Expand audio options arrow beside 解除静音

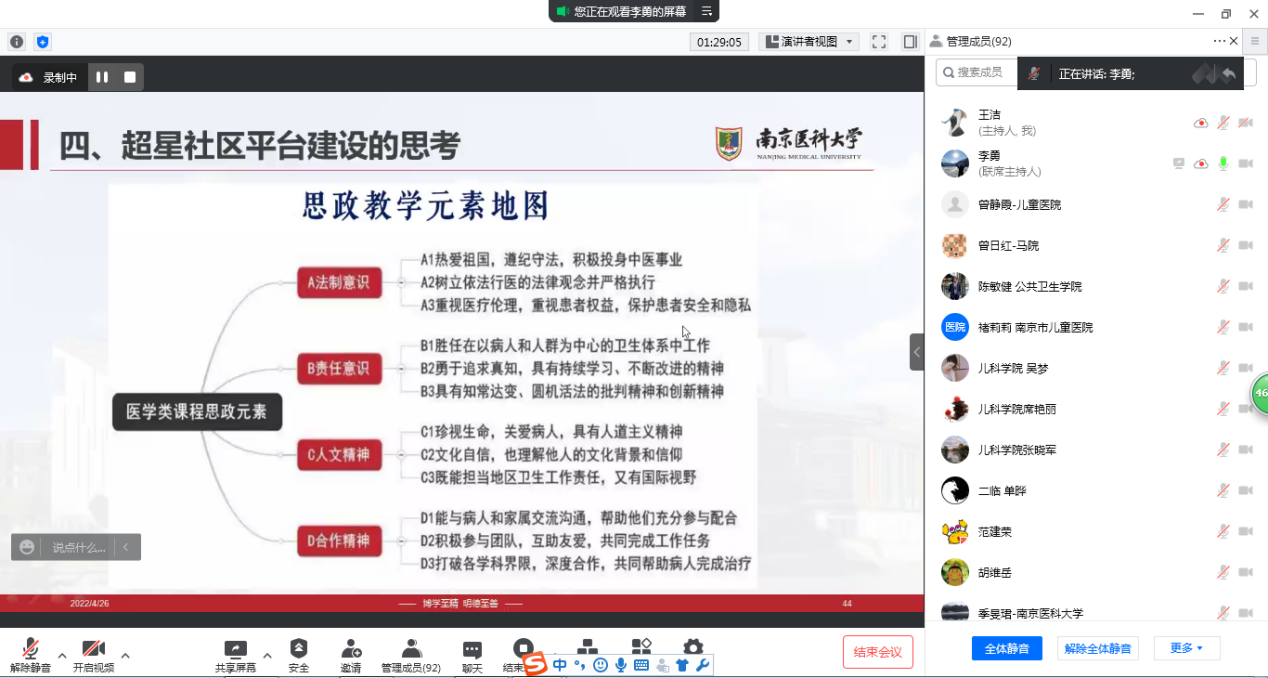[62, 656]
